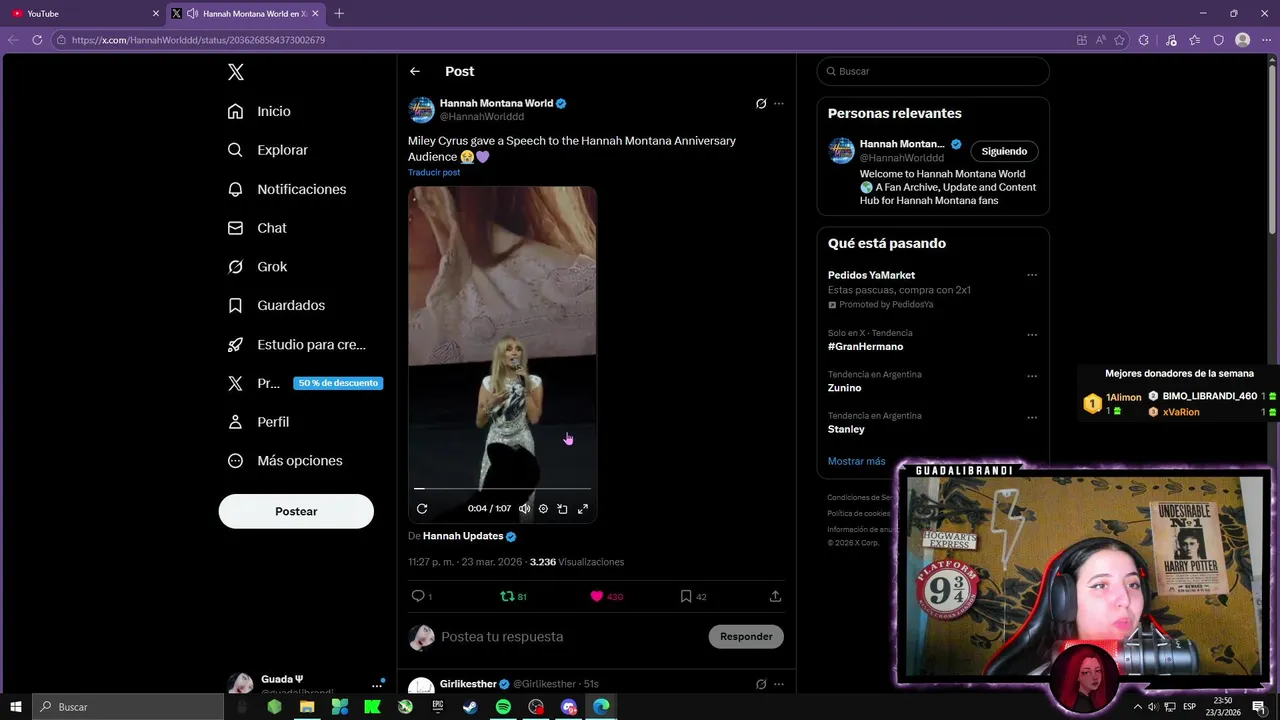1280x720 pixels.
Task: Close the YouTube tab
Action: click(155, 13)
